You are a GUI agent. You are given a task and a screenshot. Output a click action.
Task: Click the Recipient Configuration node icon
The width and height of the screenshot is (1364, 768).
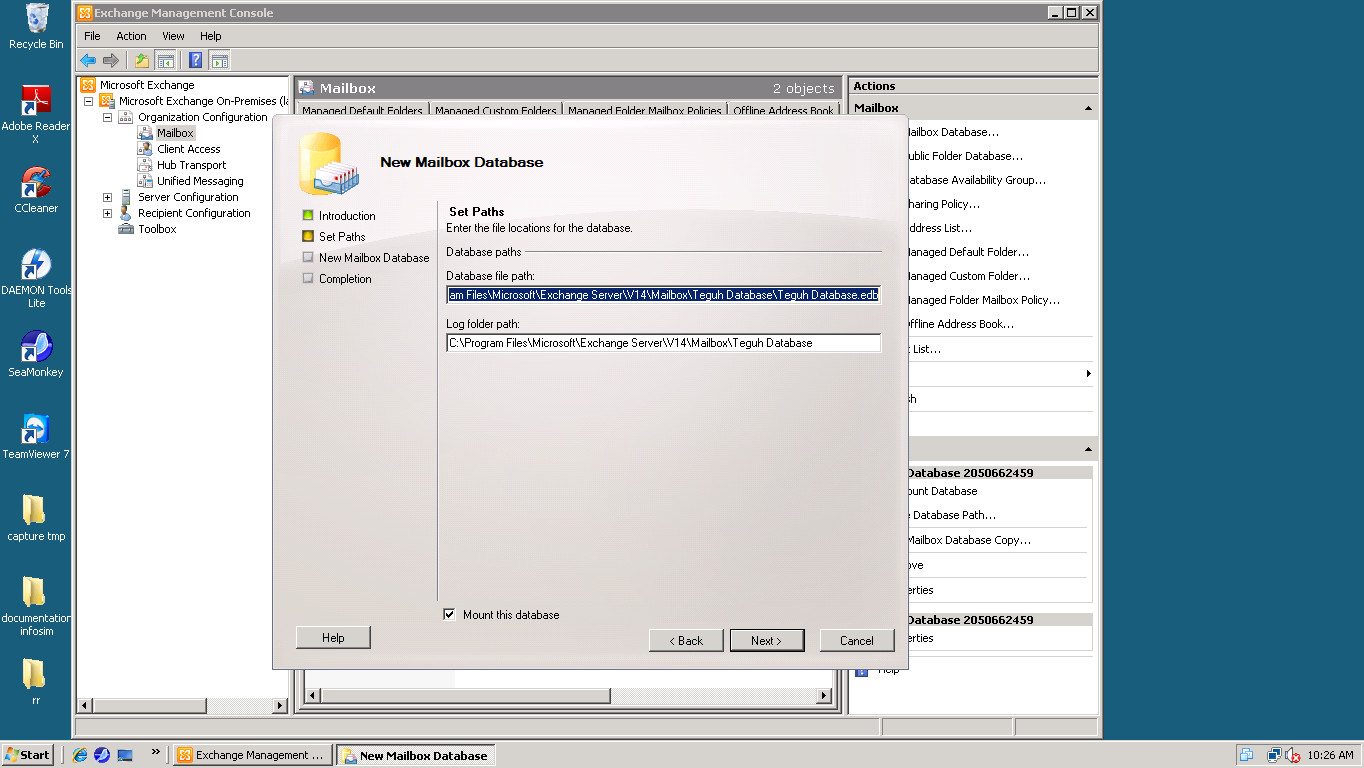click(x=126, y=213)
